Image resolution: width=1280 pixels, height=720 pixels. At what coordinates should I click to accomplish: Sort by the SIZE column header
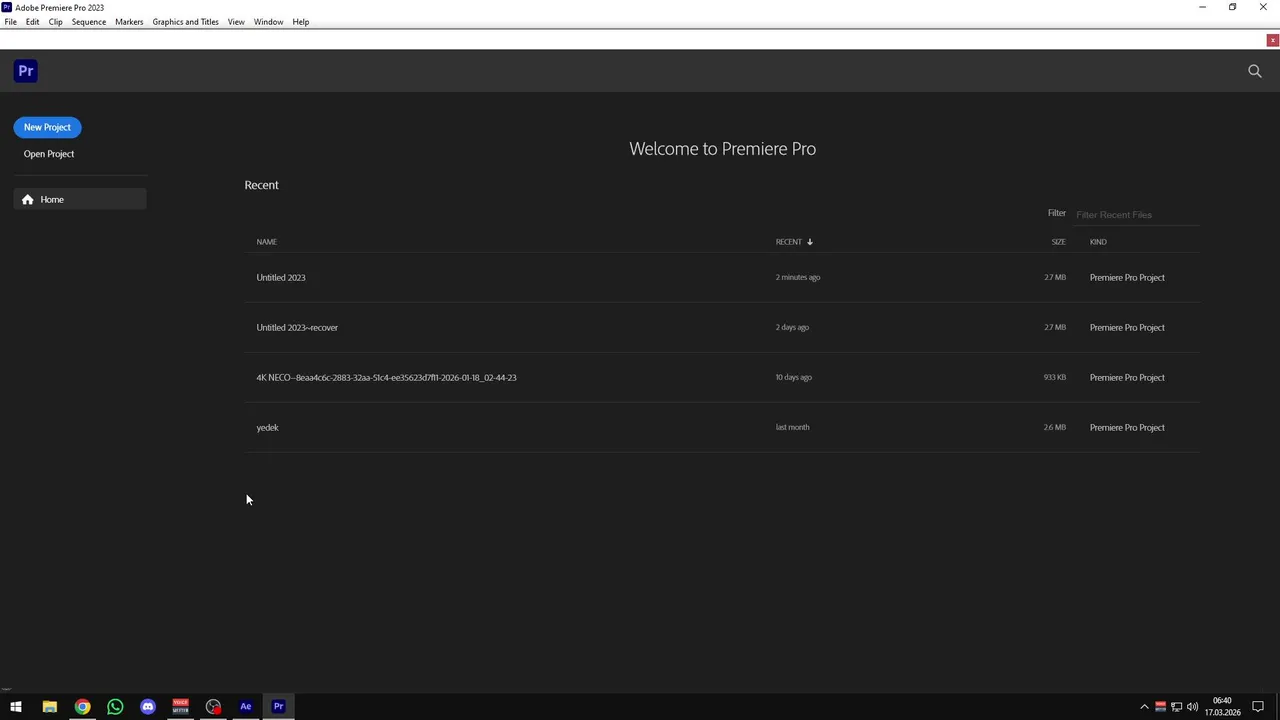[1058, 242]
